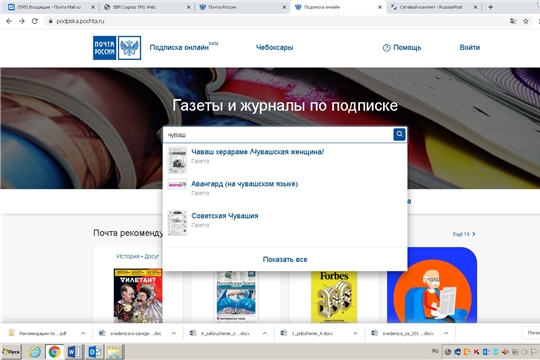Open Outlook from the taskbar

(x=94, y=352)
